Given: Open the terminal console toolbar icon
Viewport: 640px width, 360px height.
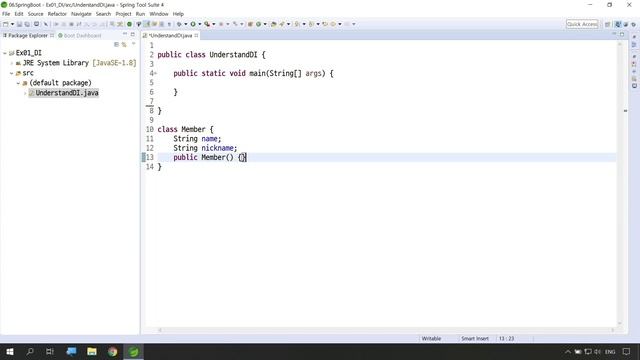Looking at the screenshot, I should tap(36, 24).
